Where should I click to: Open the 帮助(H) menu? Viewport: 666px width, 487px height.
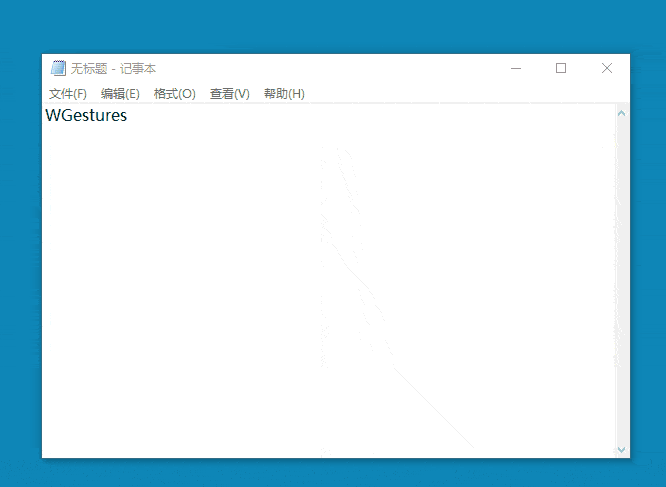pos(284,94)
